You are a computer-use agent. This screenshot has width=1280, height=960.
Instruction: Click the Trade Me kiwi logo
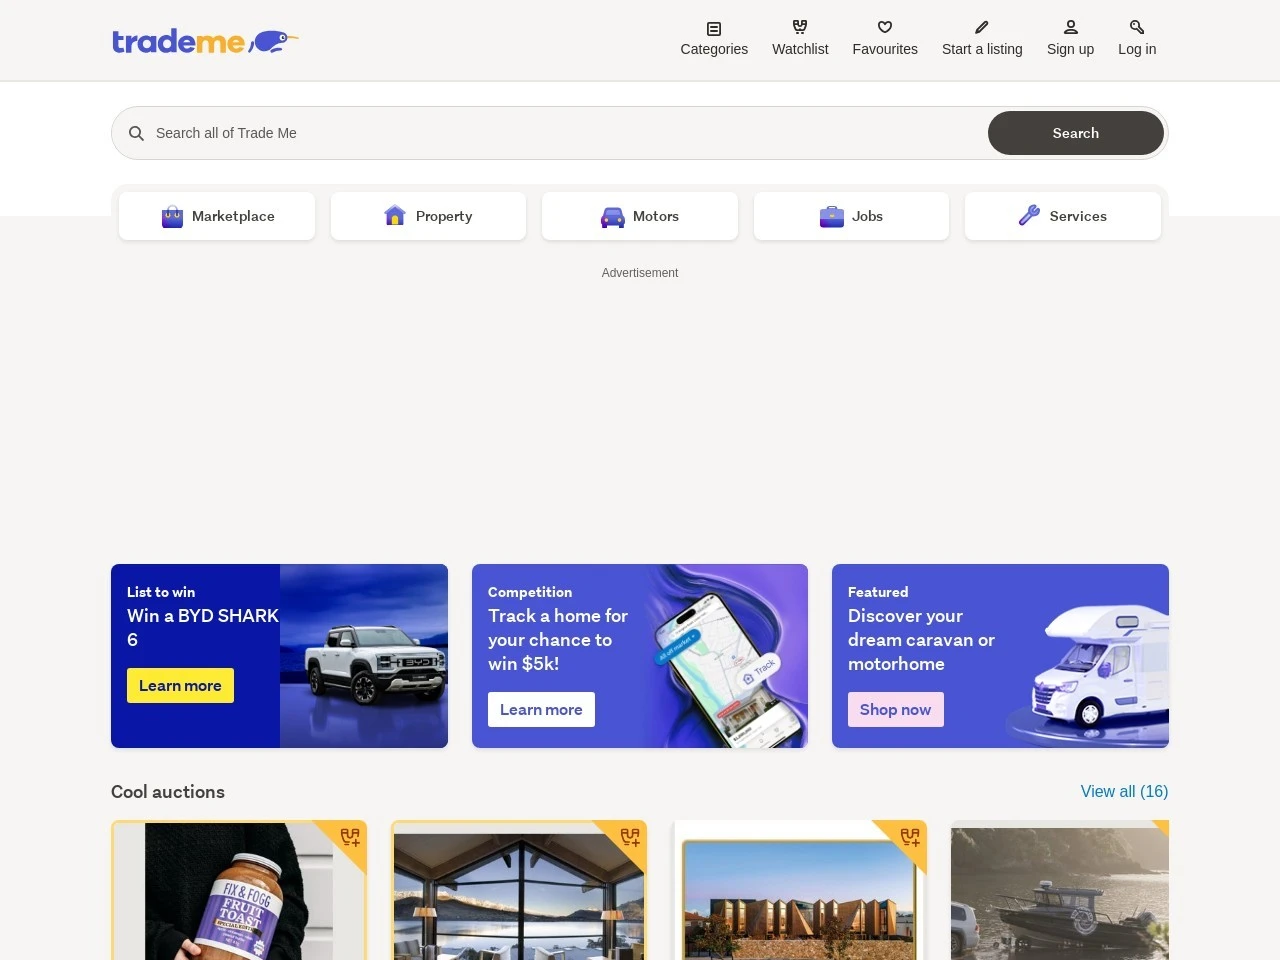click(205, 41)
